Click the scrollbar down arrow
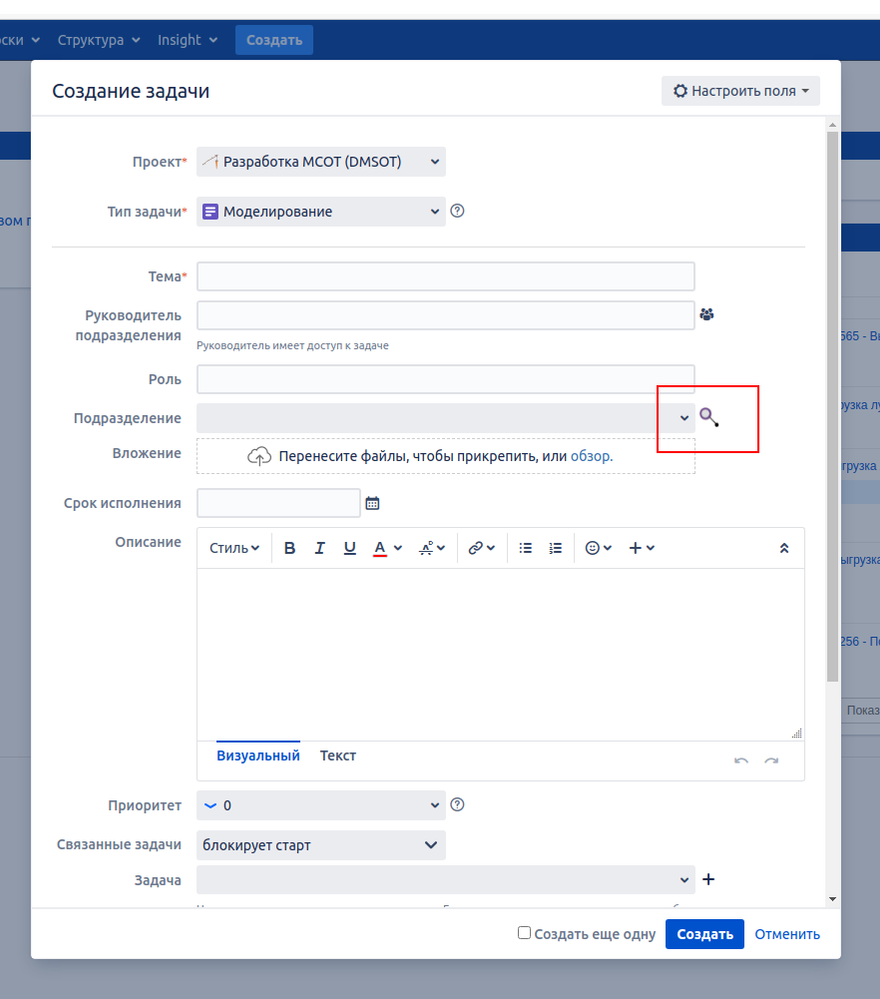The width and height of the screenshot is (880, 999). [832, 899]
